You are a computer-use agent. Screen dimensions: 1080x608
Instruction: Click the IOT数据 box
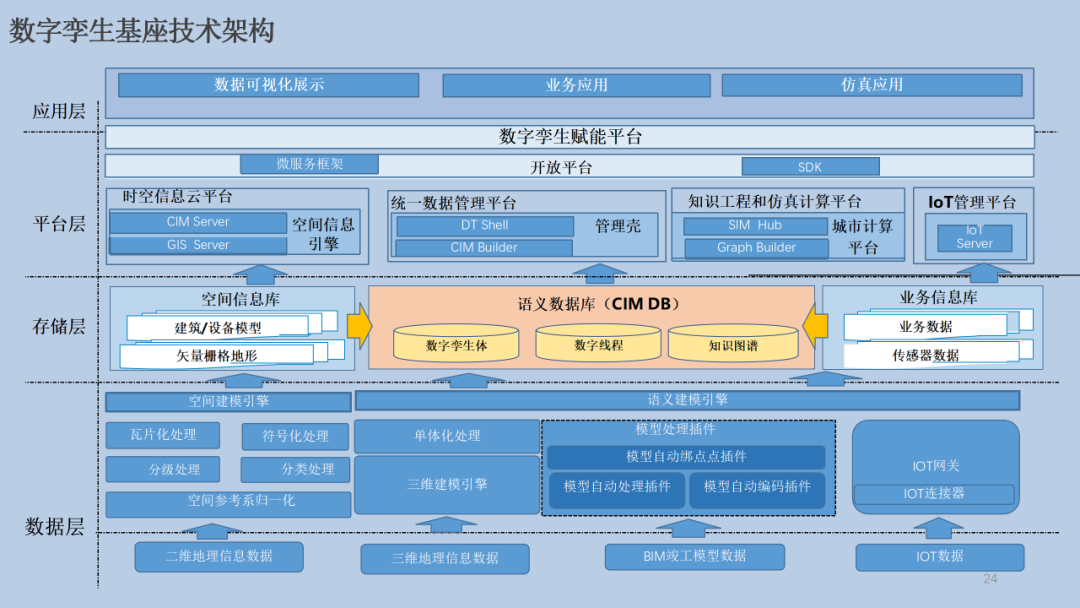[939, 556]
